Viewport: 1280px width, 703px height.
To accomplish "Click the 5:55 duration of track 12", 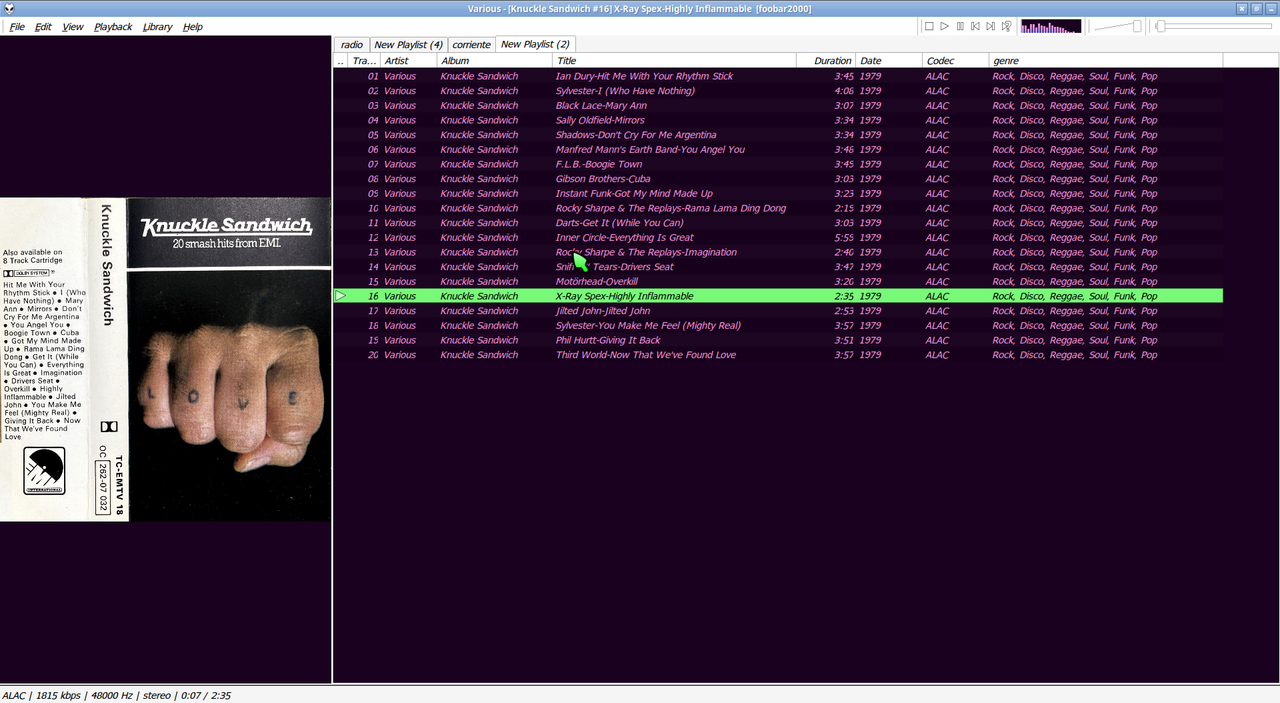I will (x=843, y=237).
